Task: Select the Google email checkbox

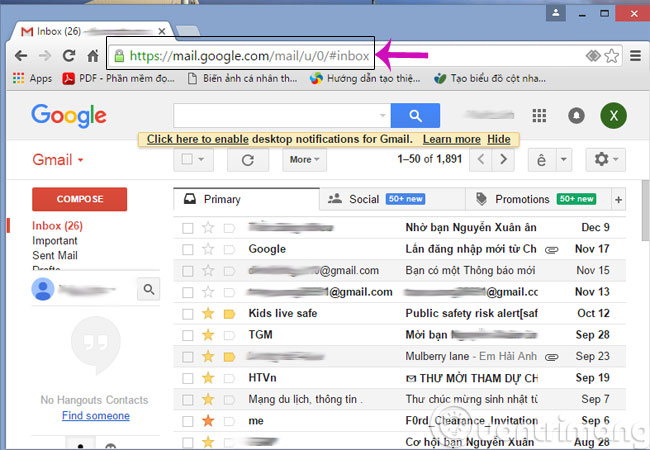Action: pyautogui.click(x=188, y=249)
